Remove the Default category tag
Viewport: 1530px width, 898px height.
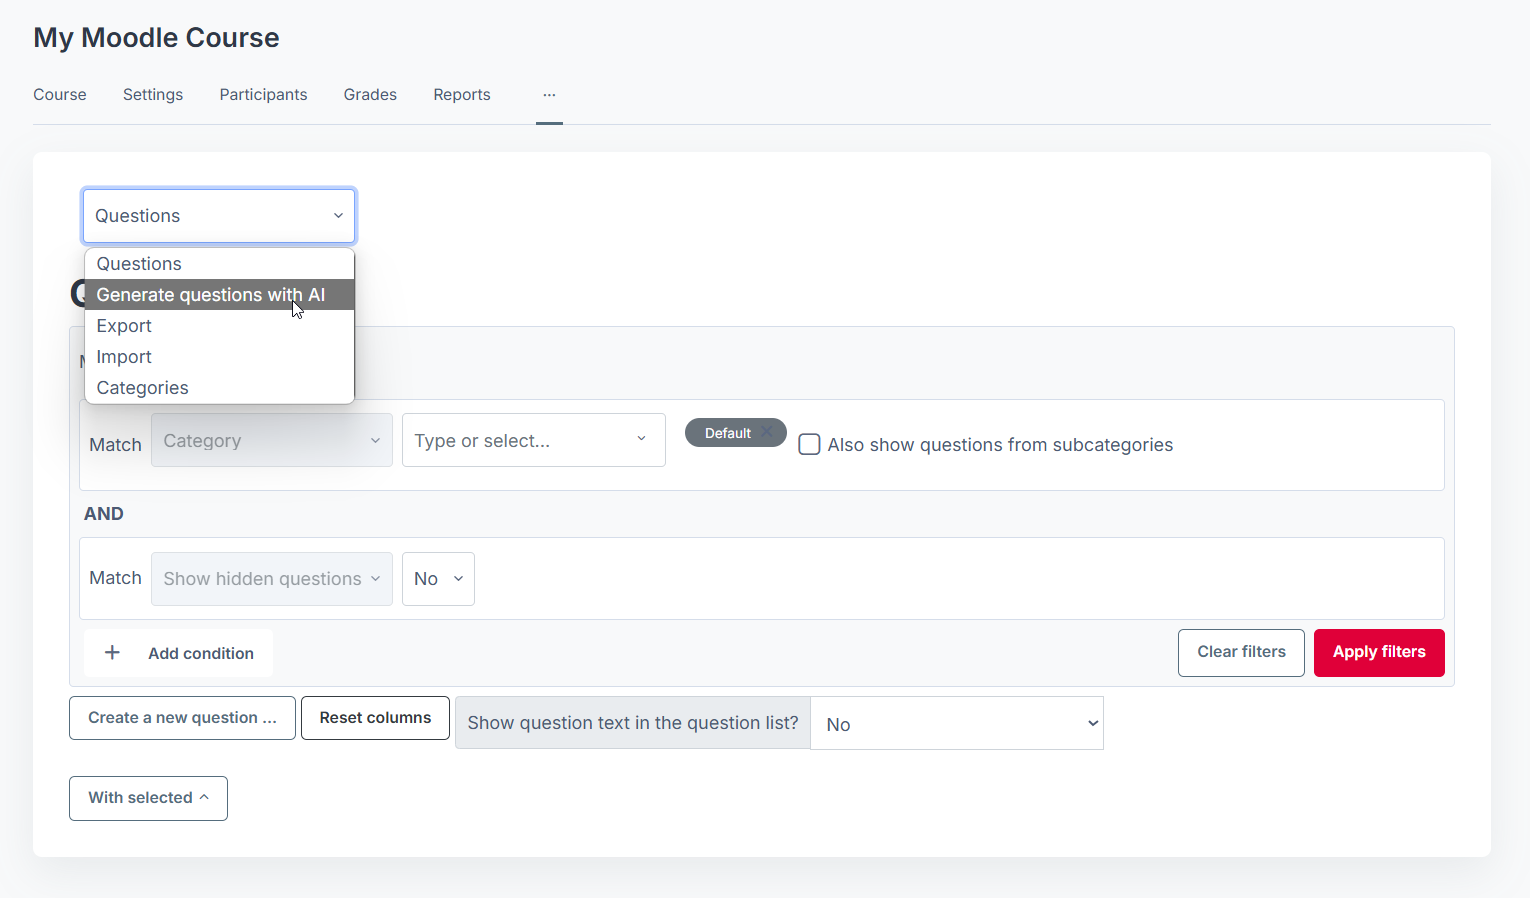coord(767,432)
